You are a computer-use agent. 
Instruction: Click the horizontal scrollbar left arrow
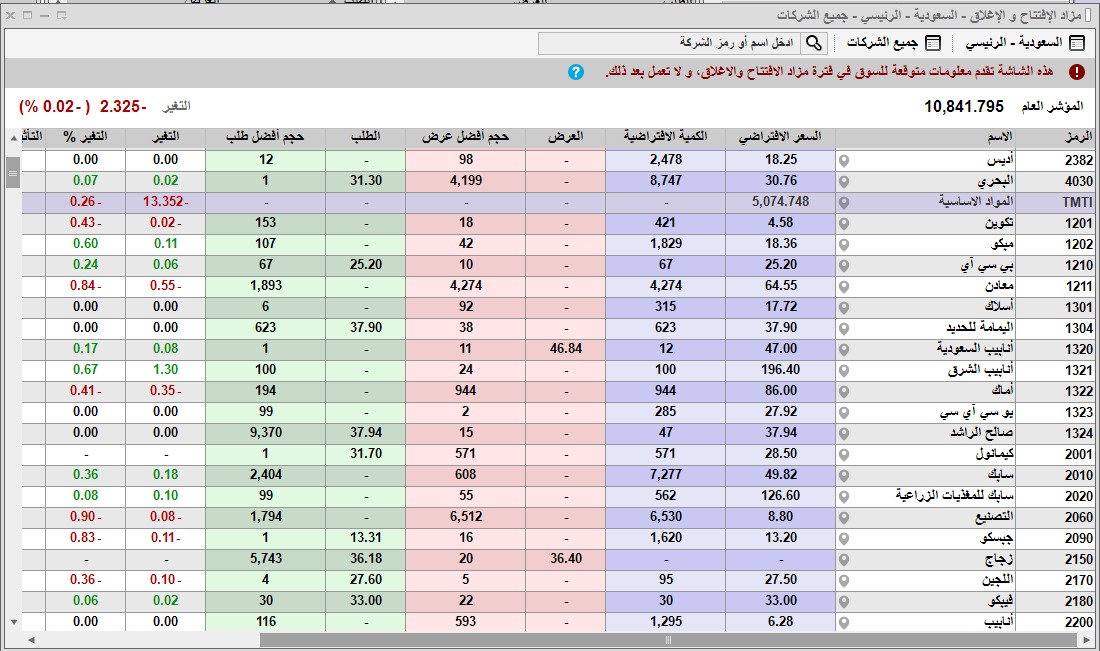click(x=31, y=640)
